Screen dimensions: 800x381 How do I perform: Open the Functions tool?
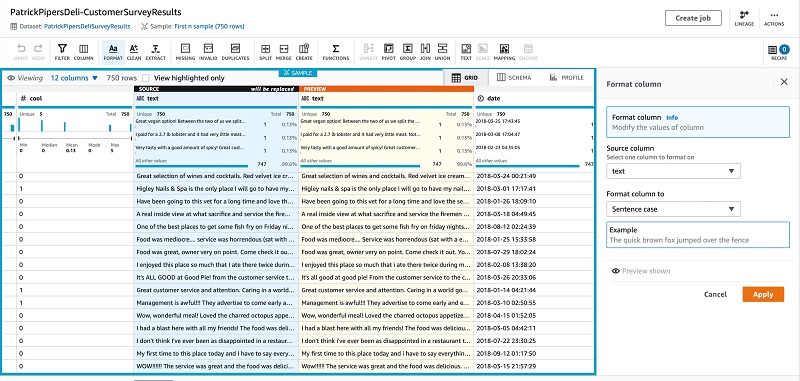coord(336,52)
